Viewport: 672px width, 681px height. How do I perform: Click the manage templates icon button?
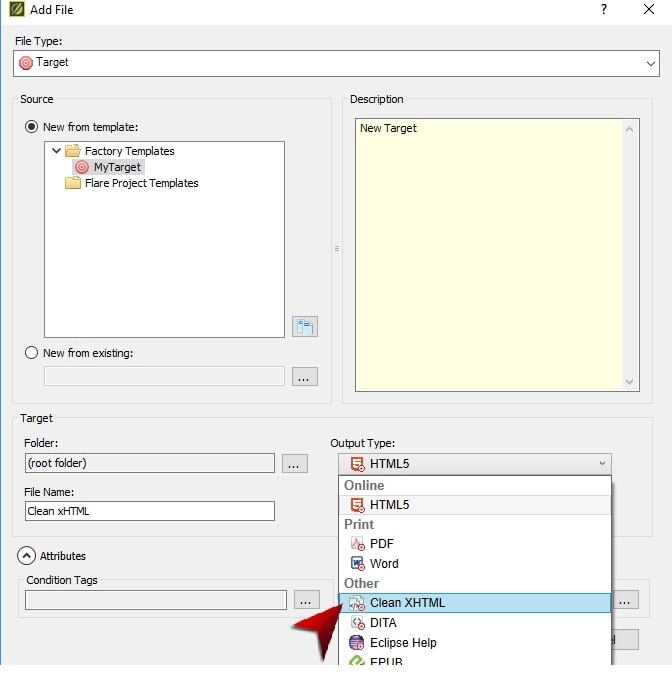pos(305,326)
